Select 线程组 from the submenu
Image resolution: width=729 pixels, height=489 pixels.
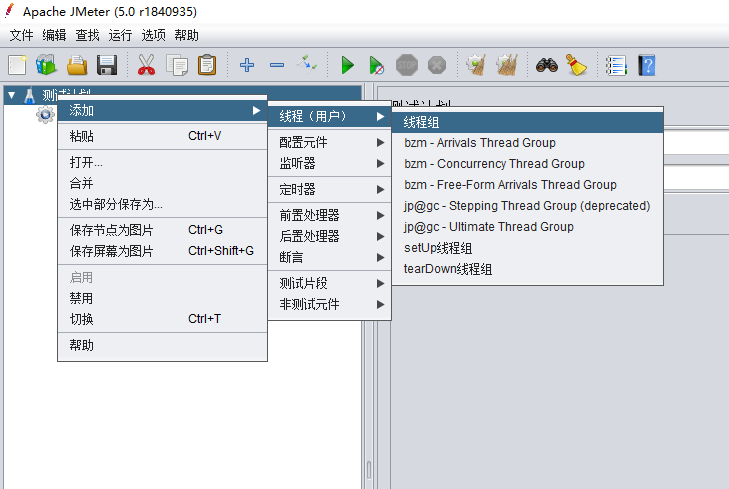(527, 122)
